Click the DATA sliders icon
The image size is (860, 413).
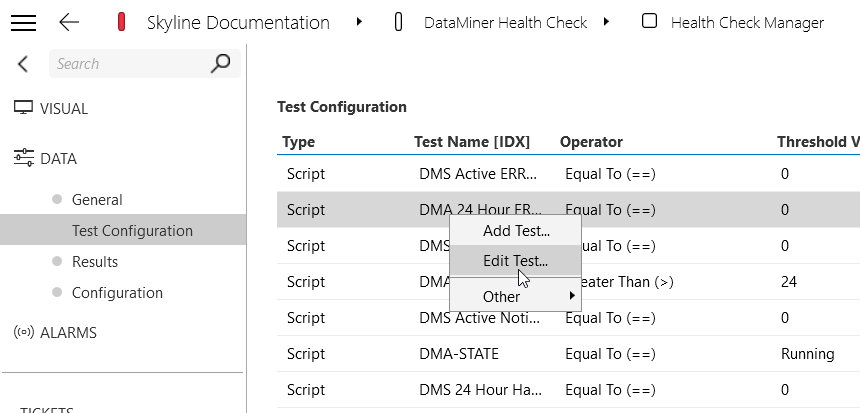[x=24, y=158]
